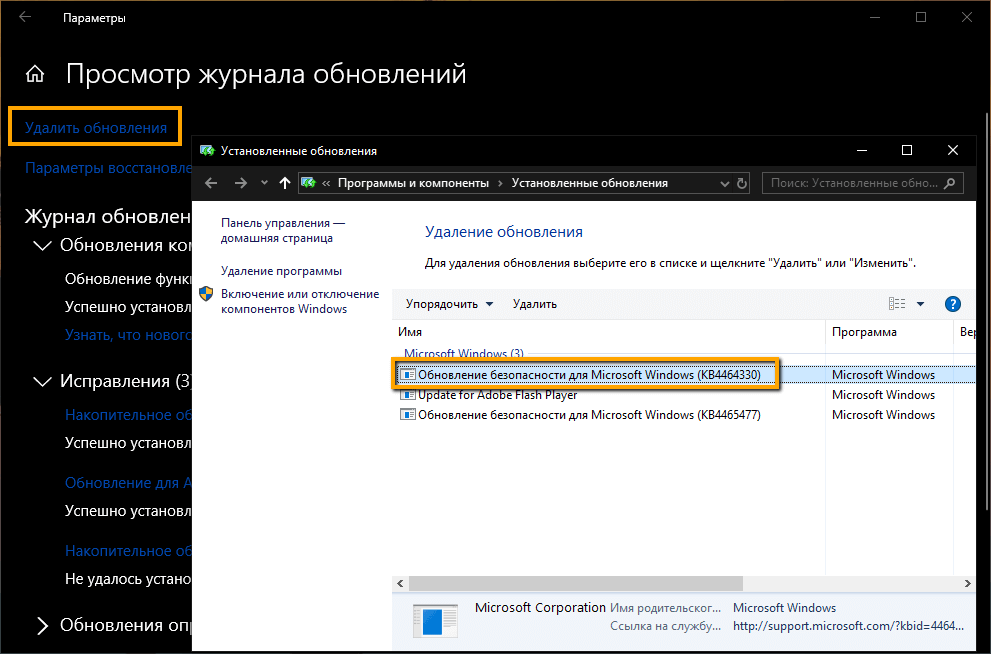Screen dimensions: 991x654
Task: Click Microsoft Windows program cell of Adobe Flash row
Action: 883,395
